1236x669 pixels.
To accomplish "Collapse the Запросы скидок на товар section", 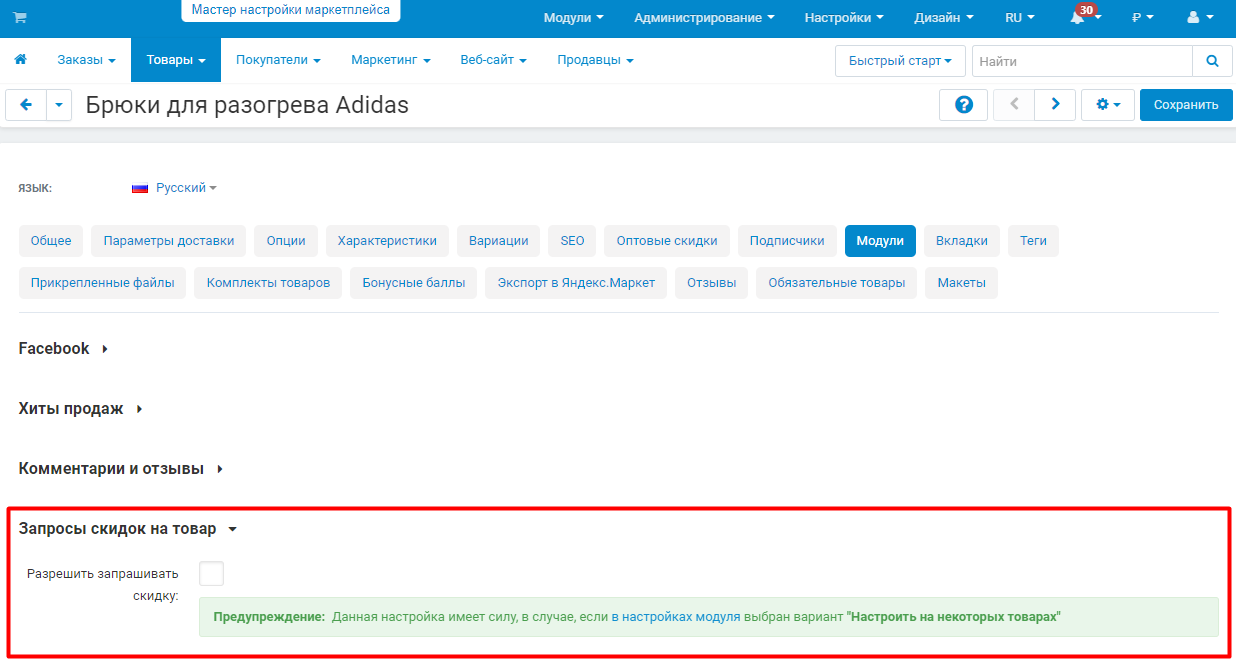I will point(128,529).
